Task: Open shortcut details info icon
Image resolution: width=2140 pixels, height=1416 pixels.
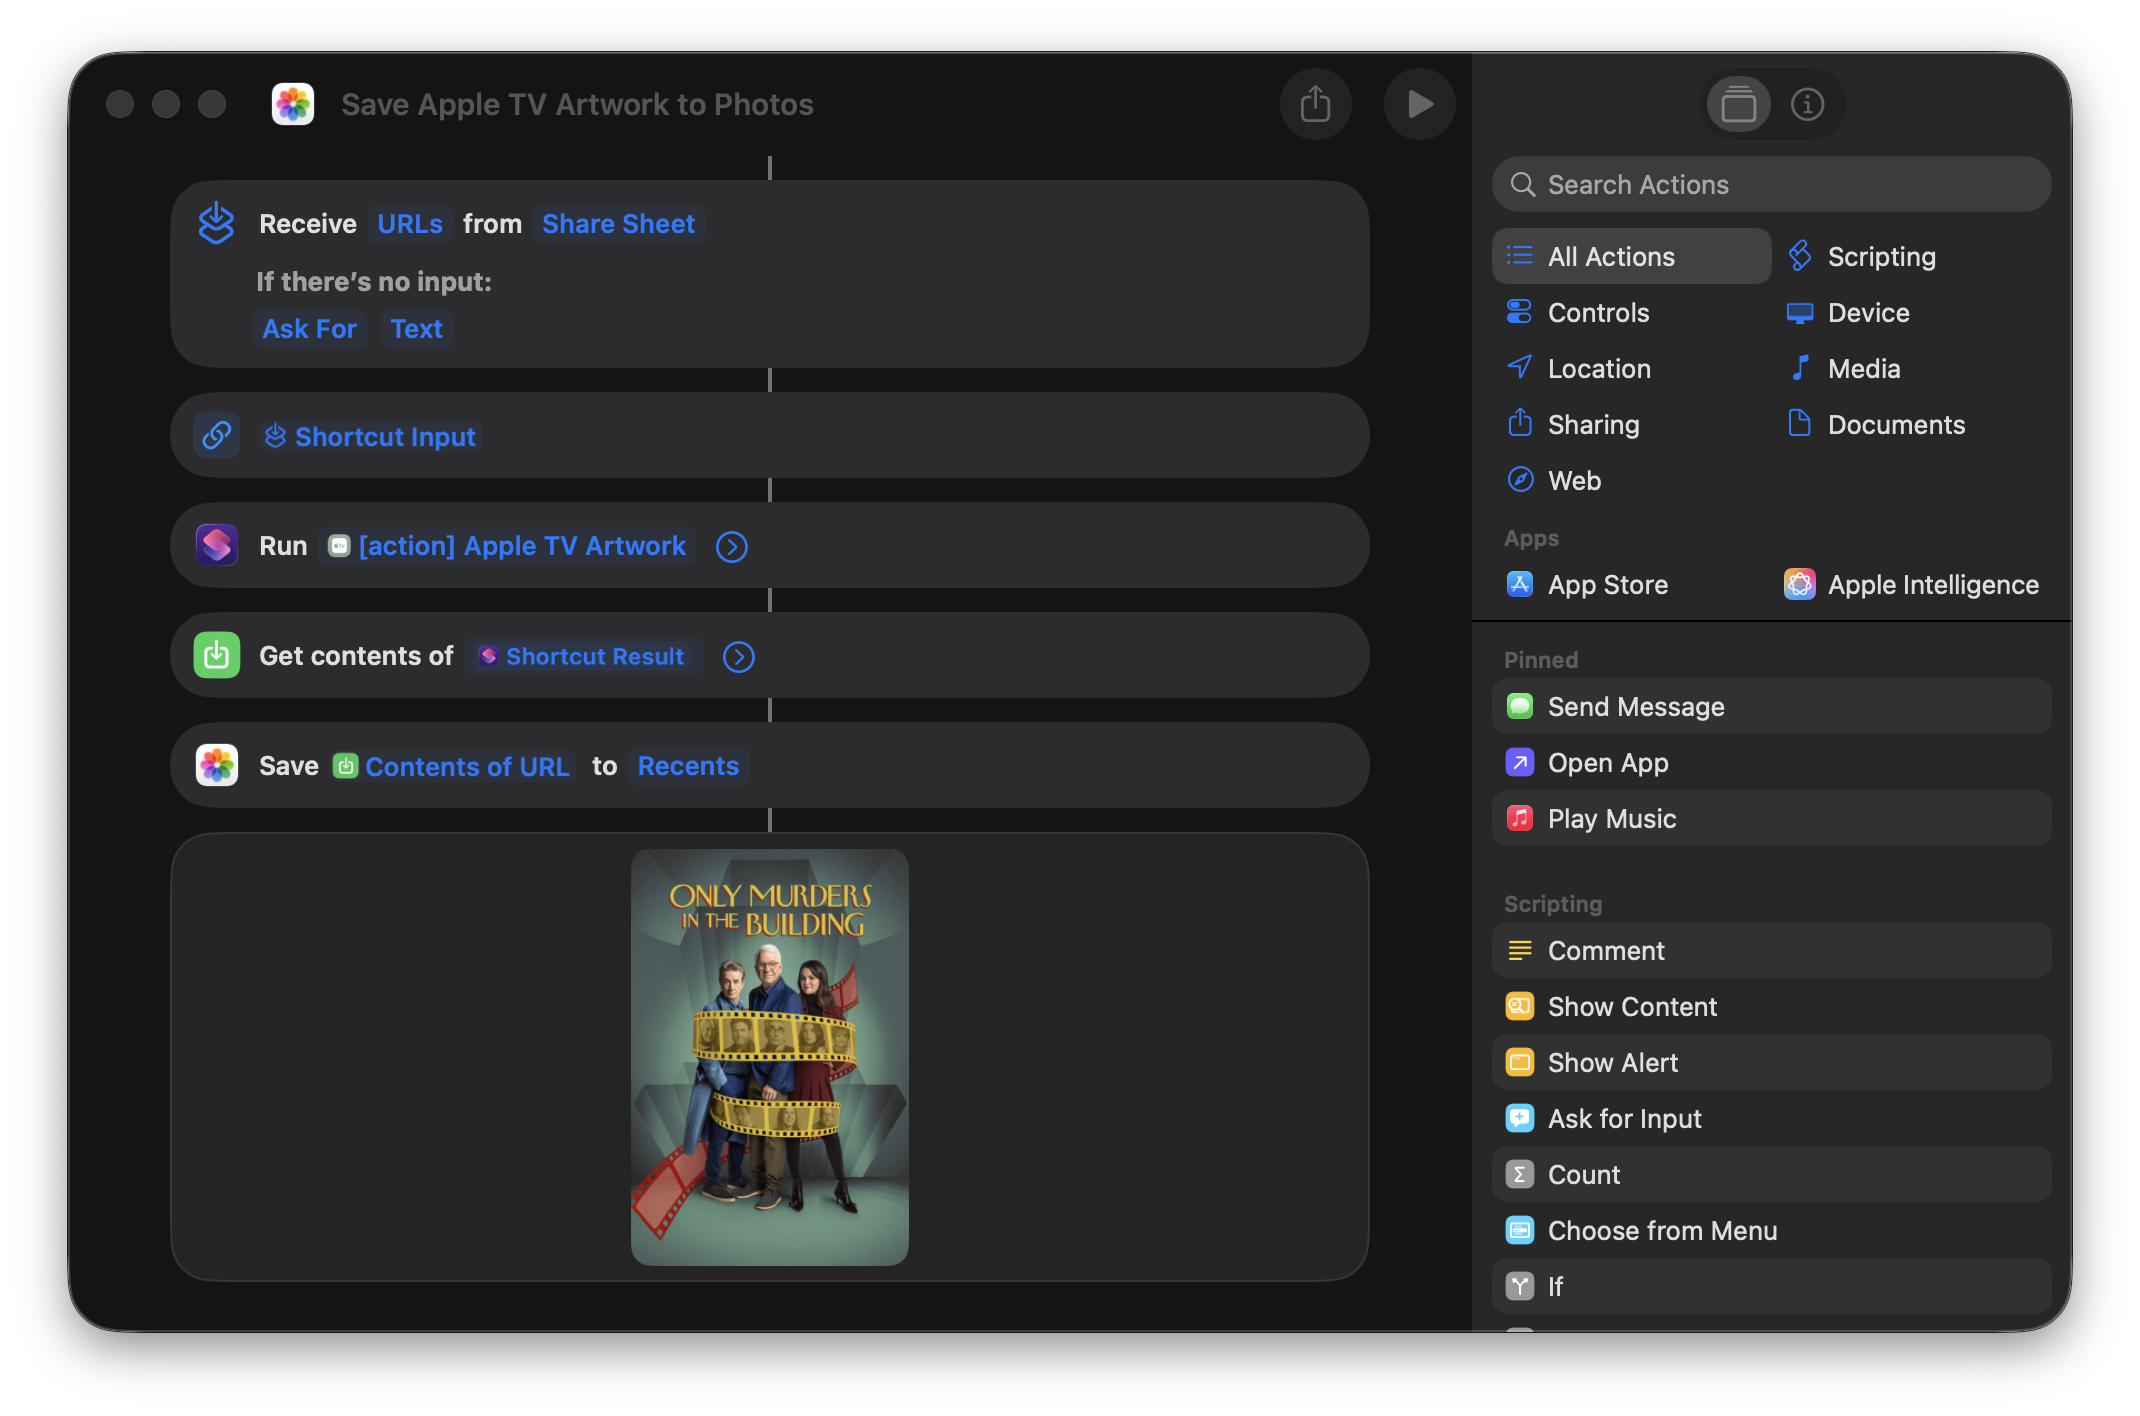Action: pos(1807,104)
